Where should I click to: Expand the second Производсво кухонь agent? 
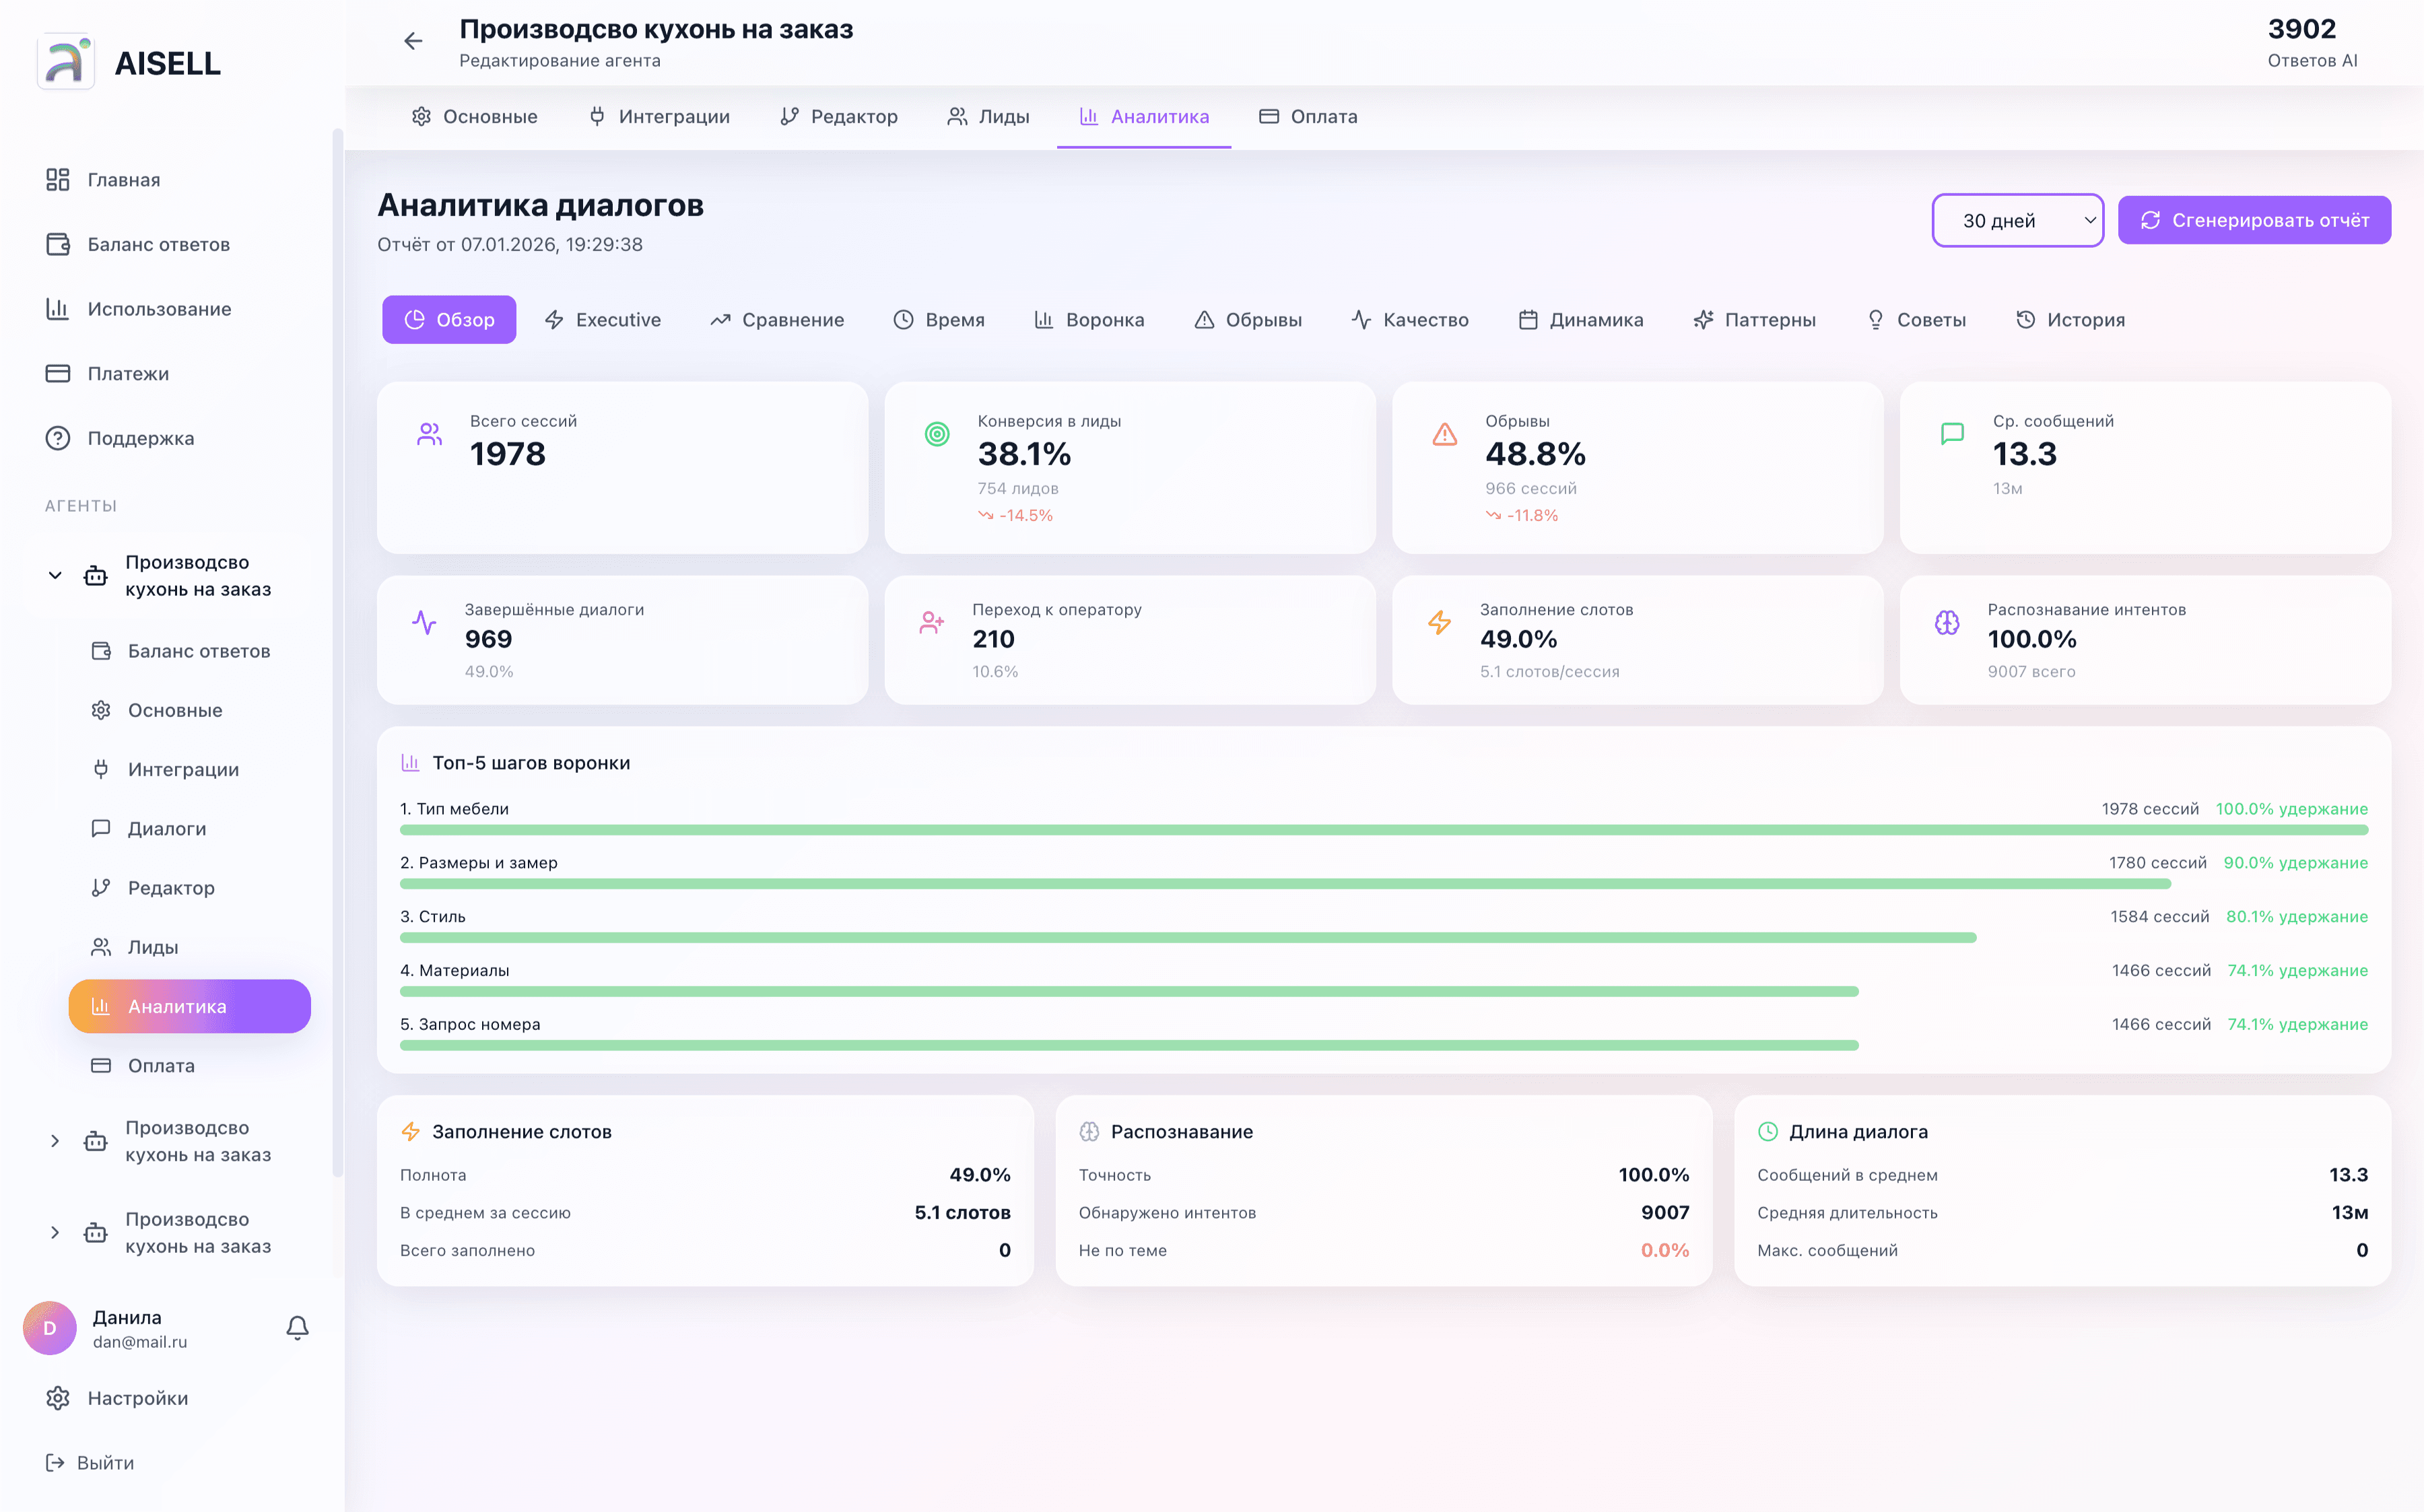pos(55,1141)
